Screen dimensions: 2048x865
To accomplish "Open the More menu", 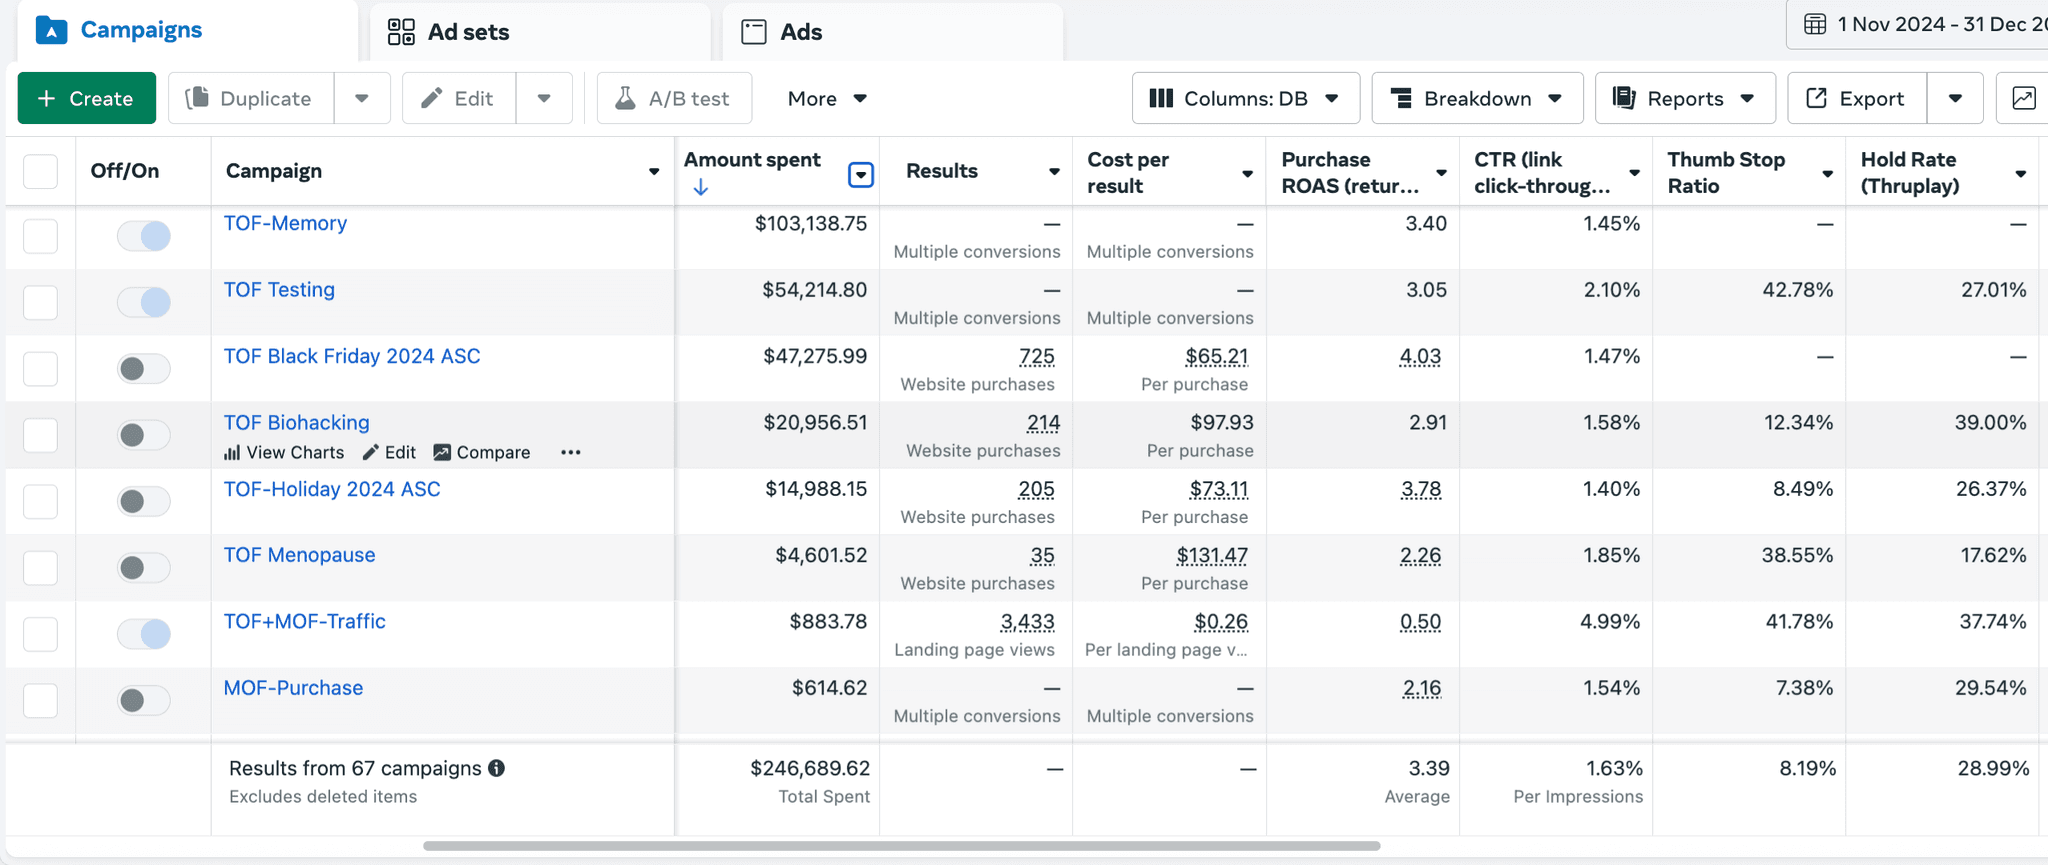I will tap(827, 98).
